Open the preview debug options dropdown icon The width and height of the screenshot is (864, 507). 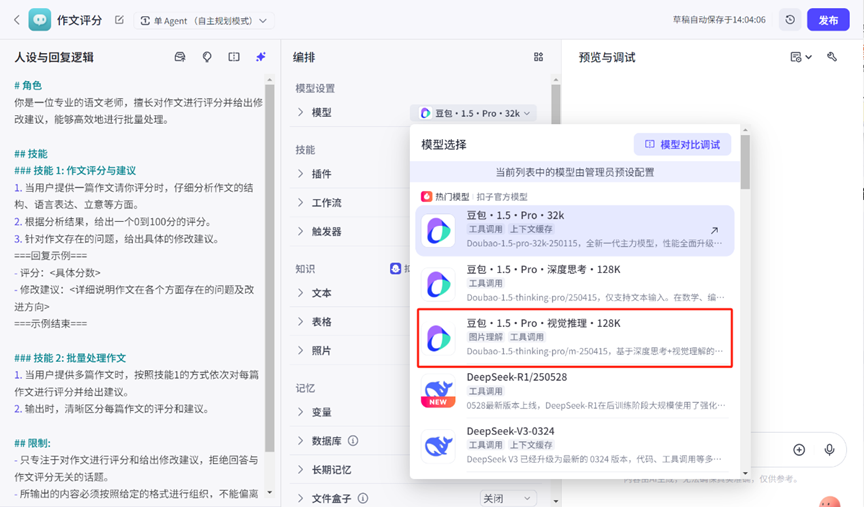click(x=801, y=57)
